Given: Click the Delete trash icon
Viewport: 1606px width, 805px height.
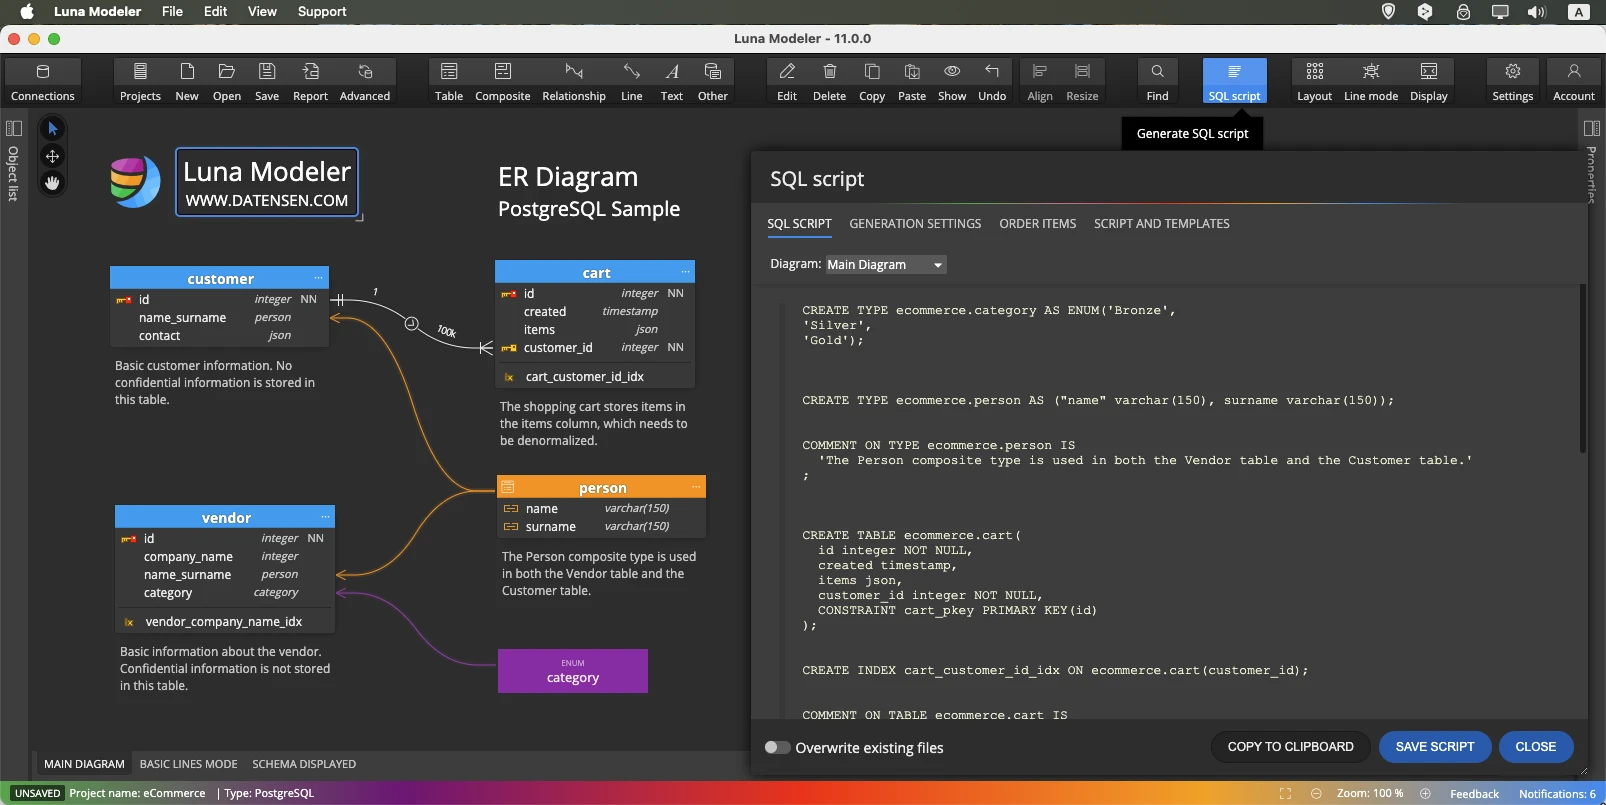Looking at the screenshot, I should pyautogui.click(x=829, y=81).
